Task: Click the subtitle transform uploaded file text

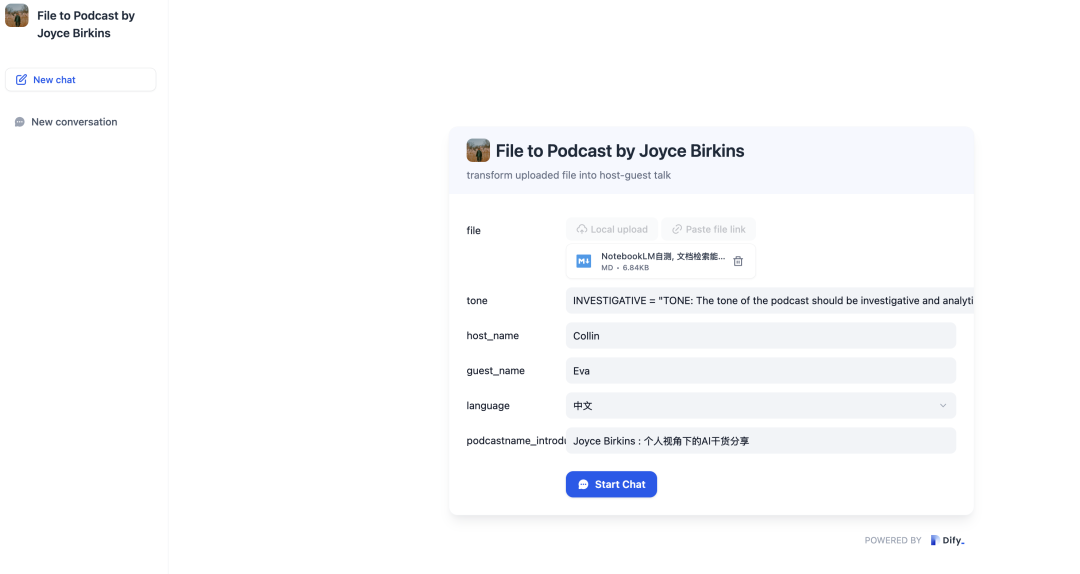Action: [x=568, y=175]
